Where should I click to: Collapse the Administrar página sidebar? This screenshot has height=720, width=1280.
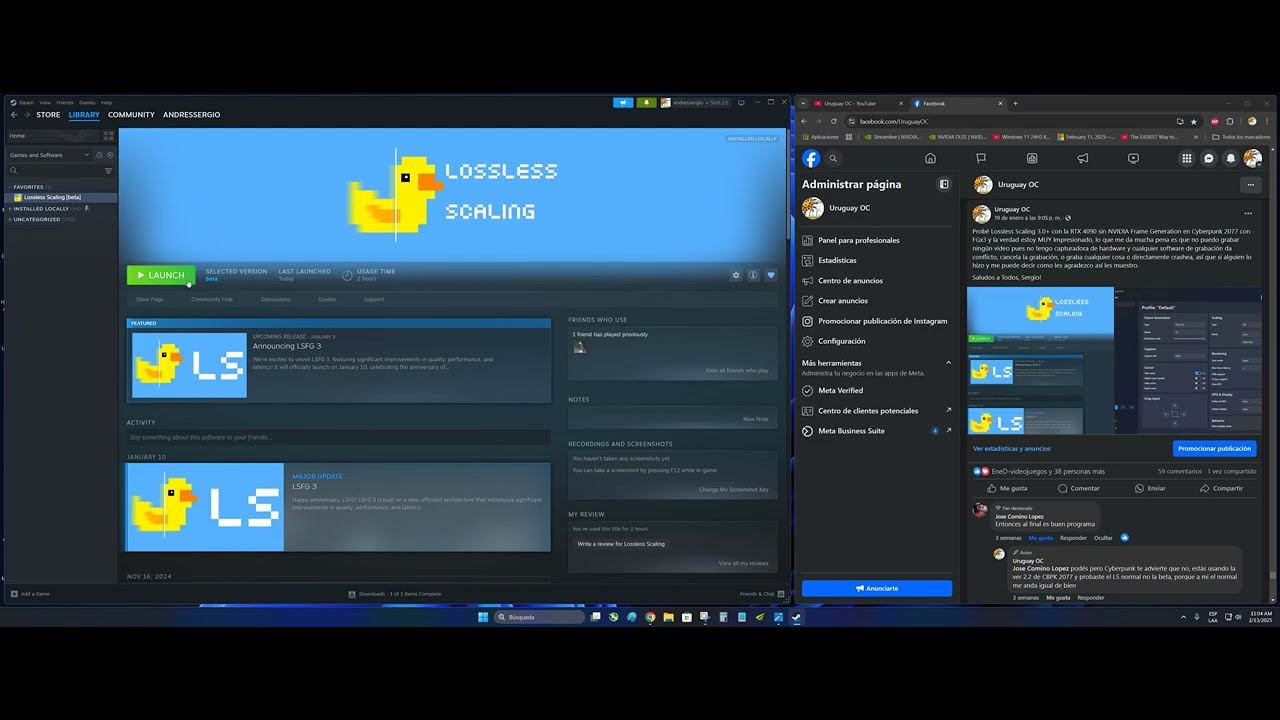click(x=943, y=184)
